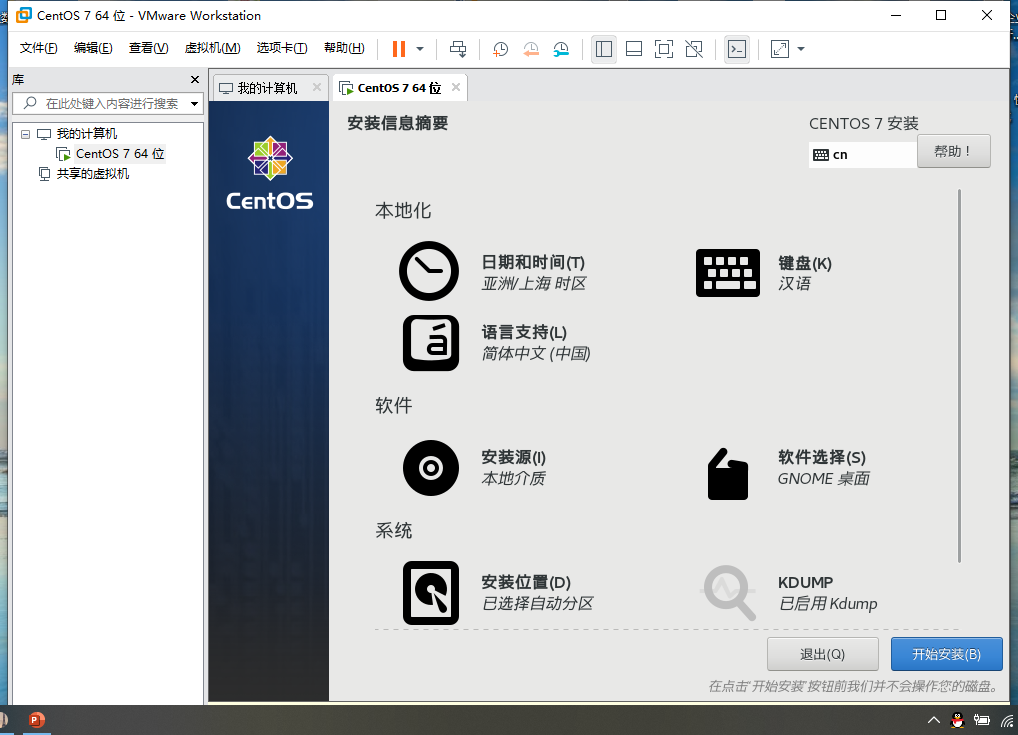Viewport: 1018px width, 735px height.
Task: Click 已启用 Kdump status text
Action: (x=828, y=603)
